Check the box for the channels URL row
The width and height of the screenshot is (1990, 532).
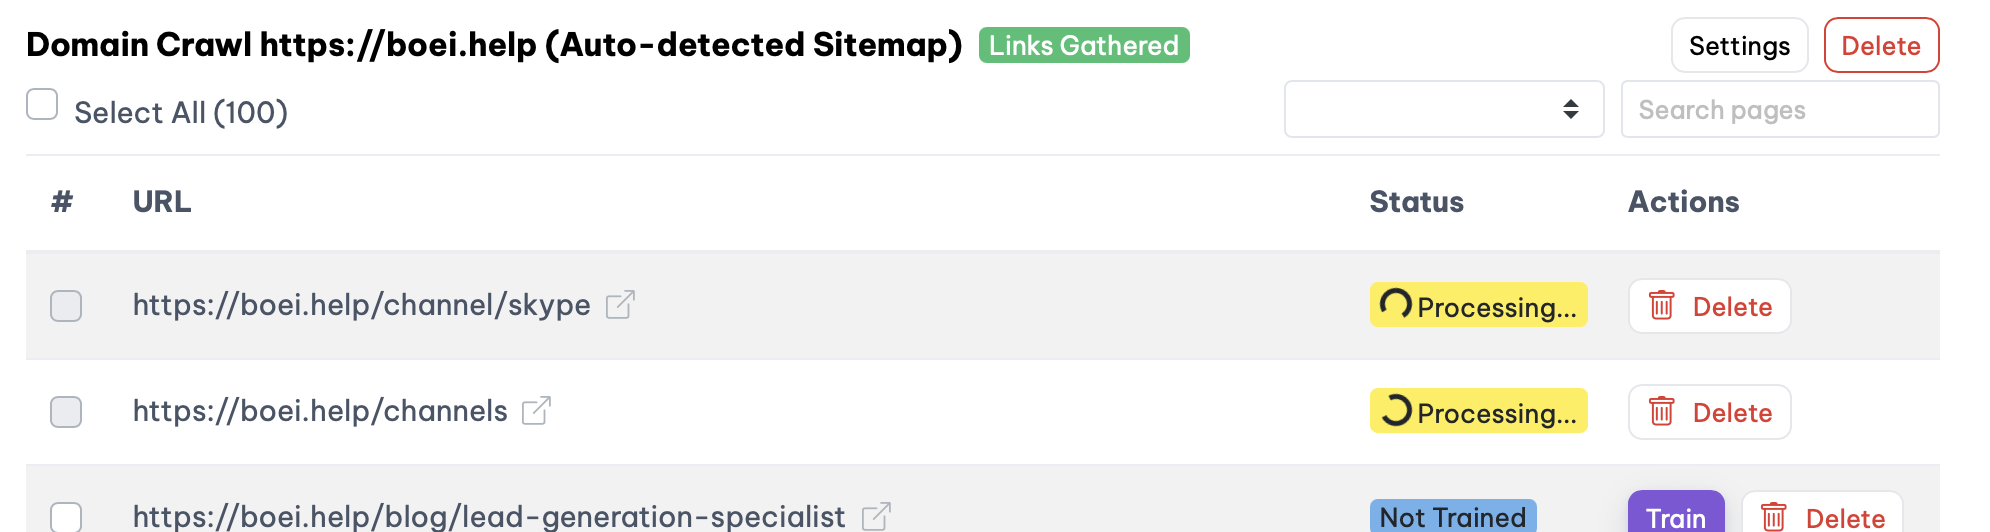66,412
